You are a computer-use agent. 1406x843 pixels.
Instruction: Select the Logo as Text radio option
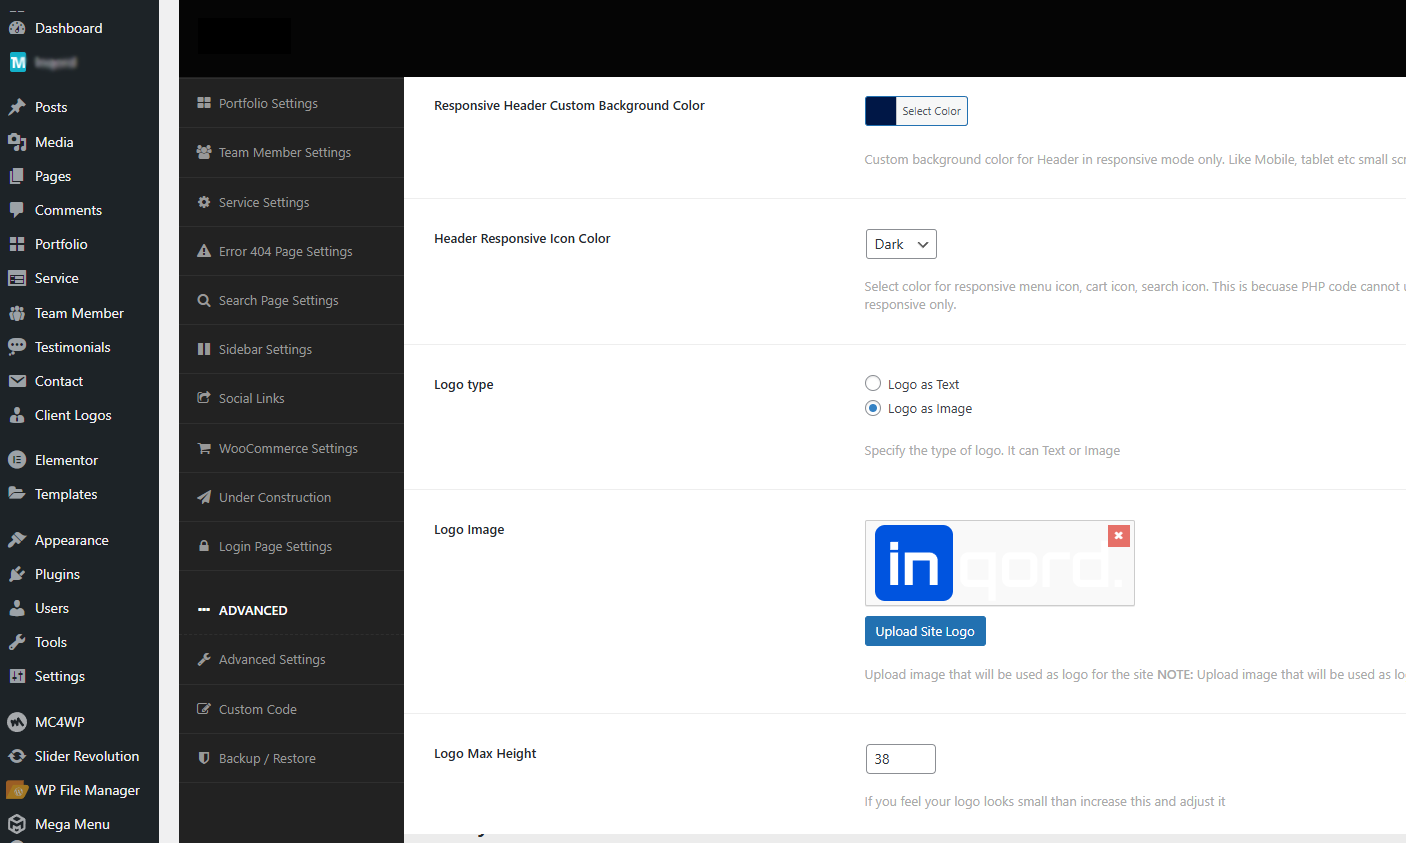pyautogui.click(x=873, y=384)
